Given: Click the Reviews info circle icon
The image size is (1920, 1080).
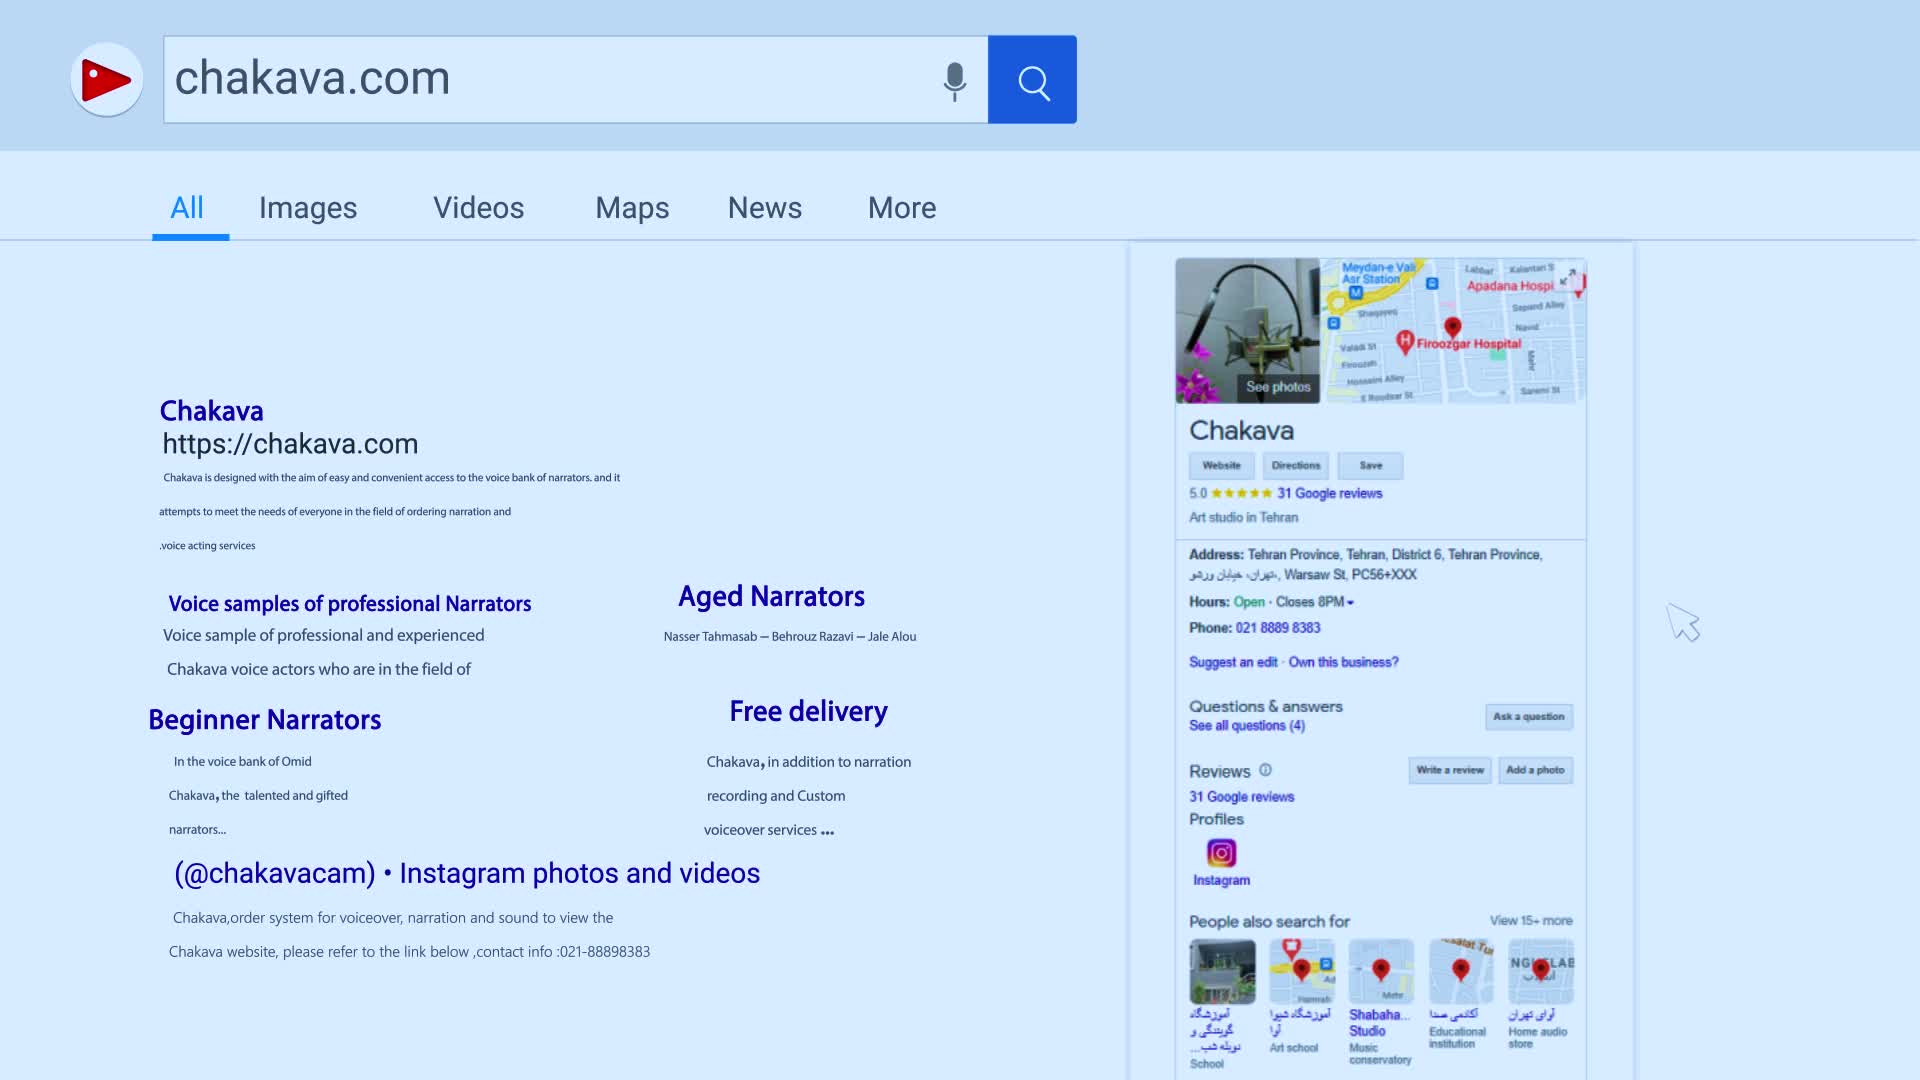Looking at the screenshot, I should tap(1265, 770).
